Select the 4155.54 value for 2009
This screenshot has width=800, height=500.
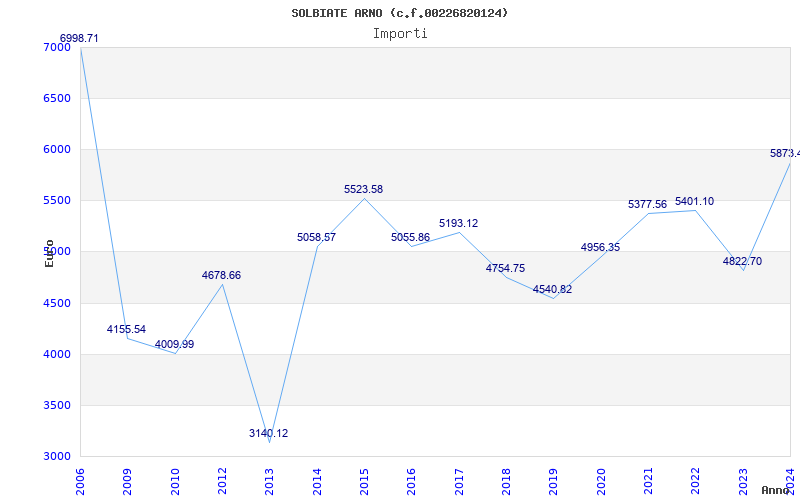pyautogui.click(x=126, y=329)
